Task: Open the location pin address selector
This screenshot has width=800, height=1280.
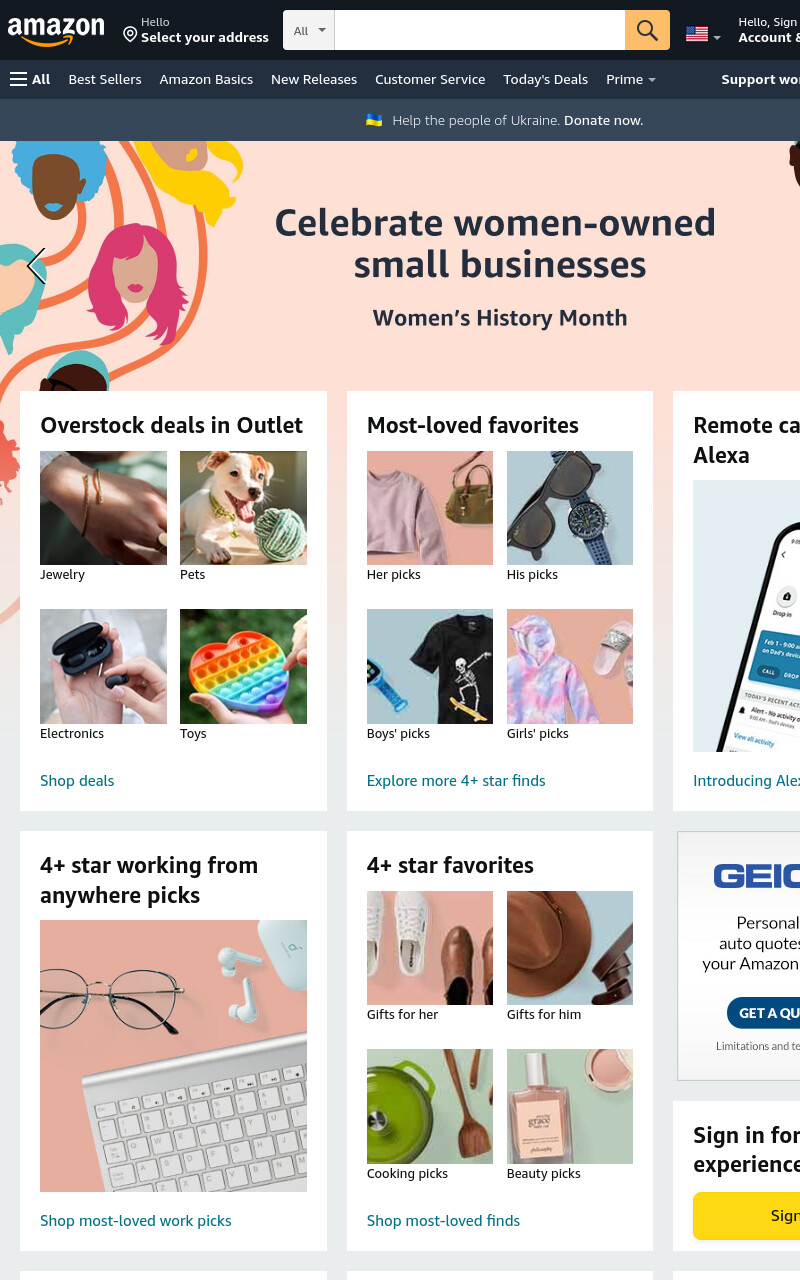Action: (196, 30)
